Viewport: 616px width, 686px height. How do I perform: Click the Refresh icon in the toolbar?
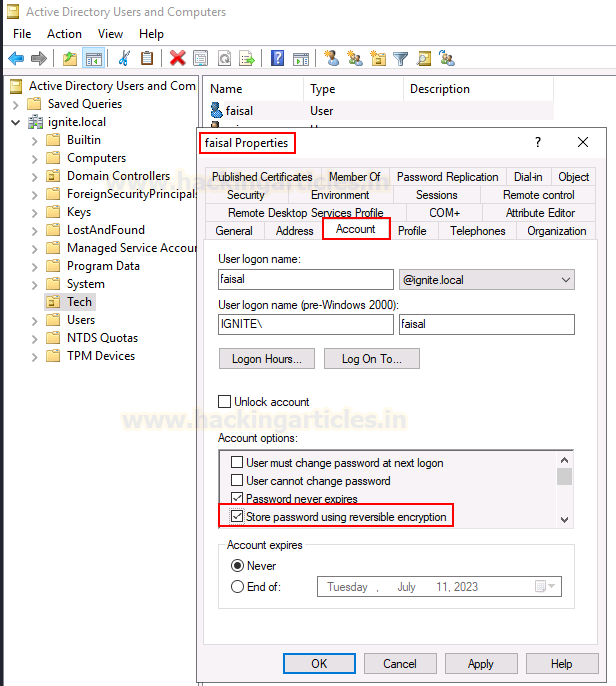[x=224, y=58]
